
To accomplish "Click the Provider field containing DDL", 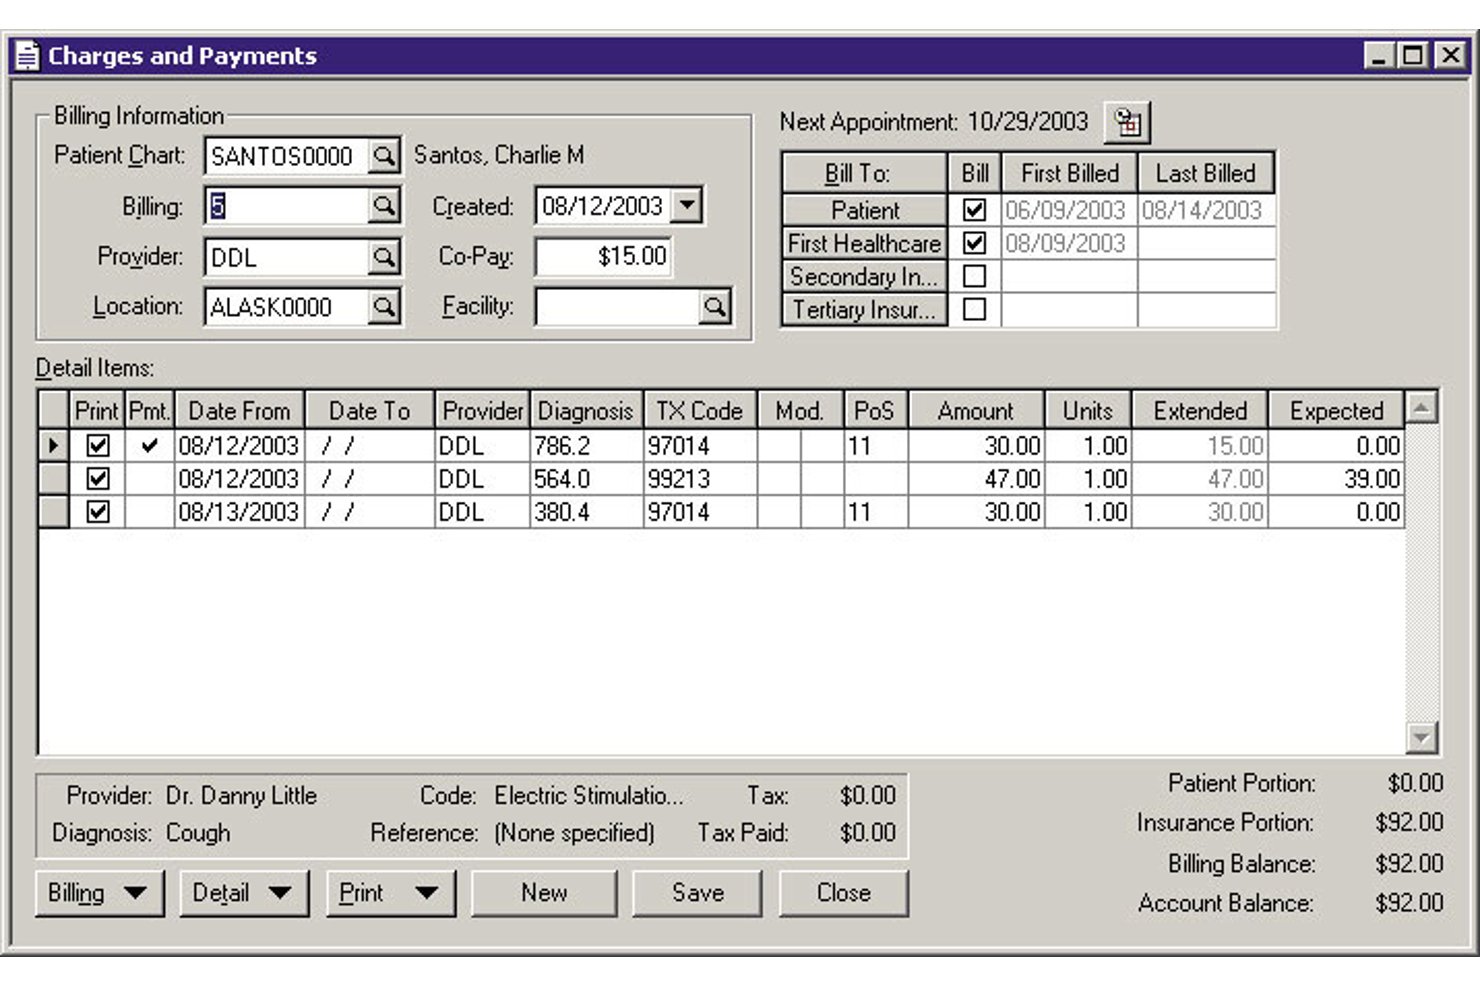I will click(x=286, y=257).
